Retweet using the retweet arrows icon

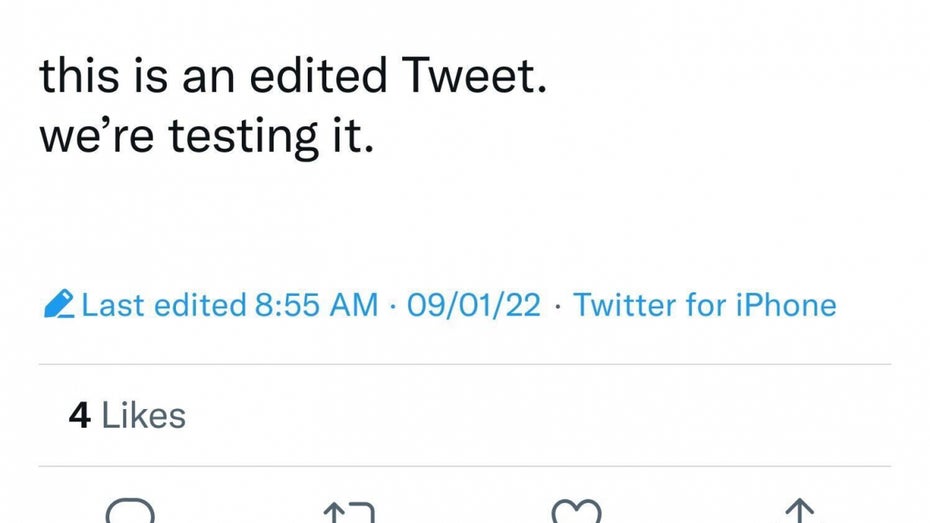coord(349,513)
